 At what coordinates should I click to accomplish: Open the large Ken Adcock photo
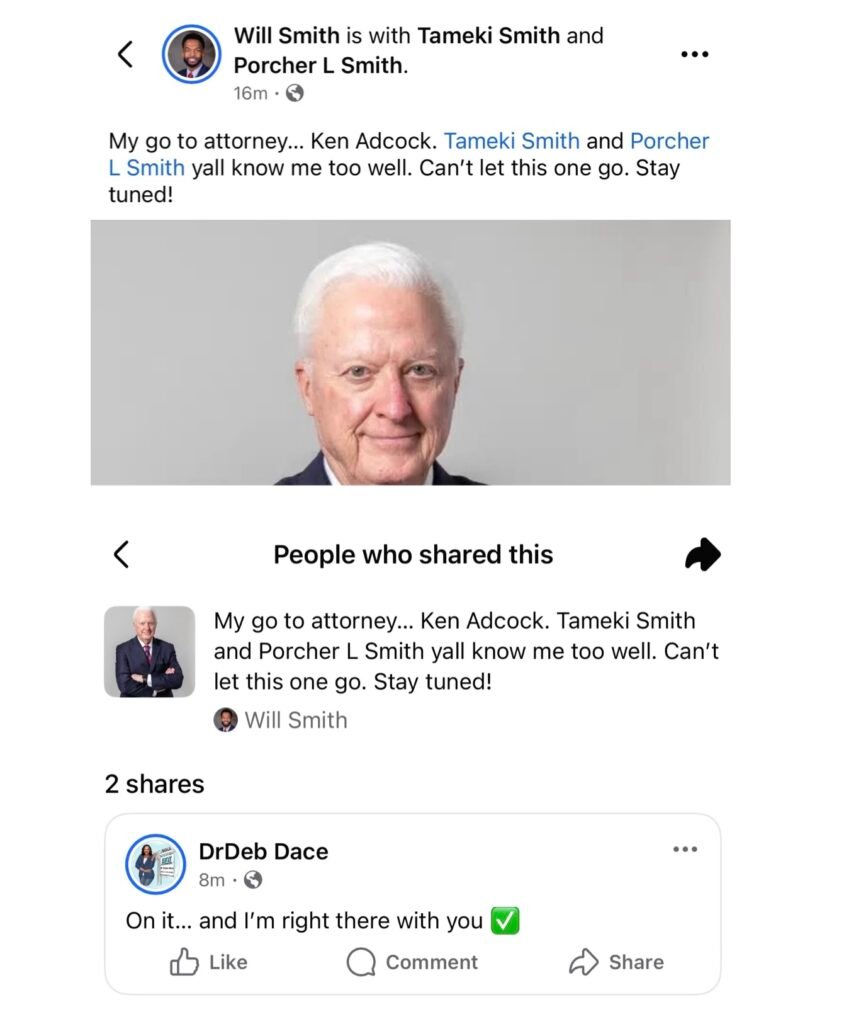[x=410, y=352]
